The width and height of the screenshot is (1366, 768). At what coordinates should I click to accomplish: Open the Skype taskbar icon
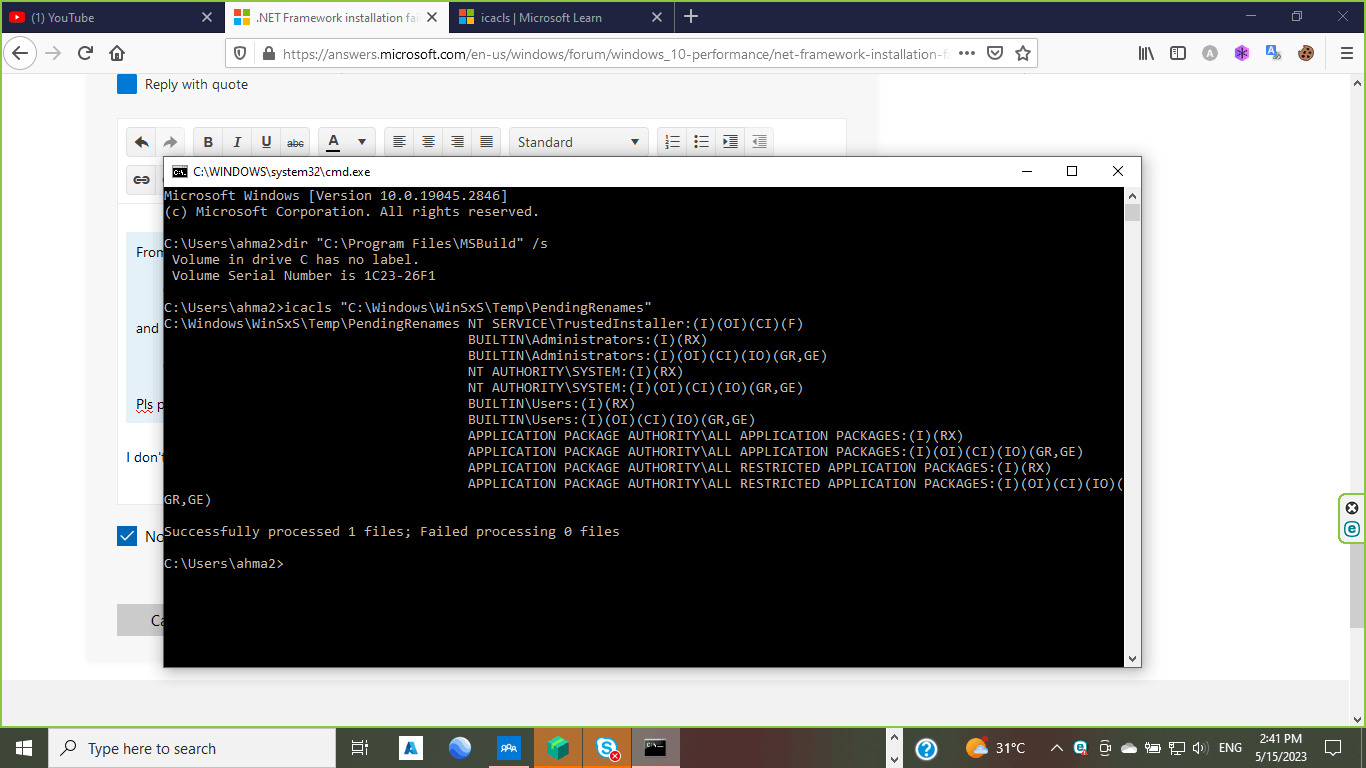pyautogui.click(x=607, y=748)
